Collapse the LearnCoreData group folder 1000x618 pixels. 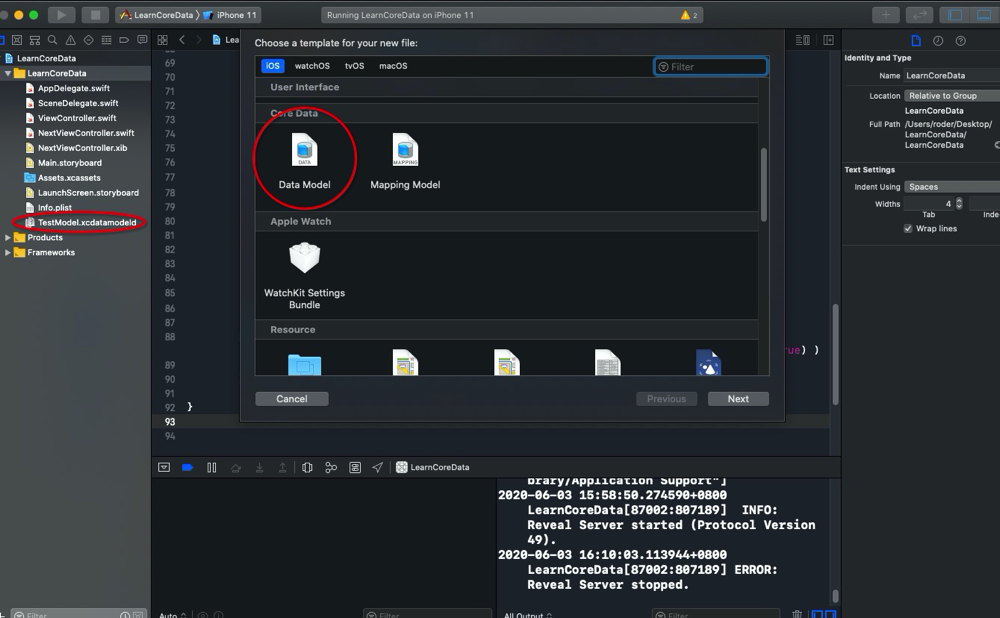tap(8, 73)
